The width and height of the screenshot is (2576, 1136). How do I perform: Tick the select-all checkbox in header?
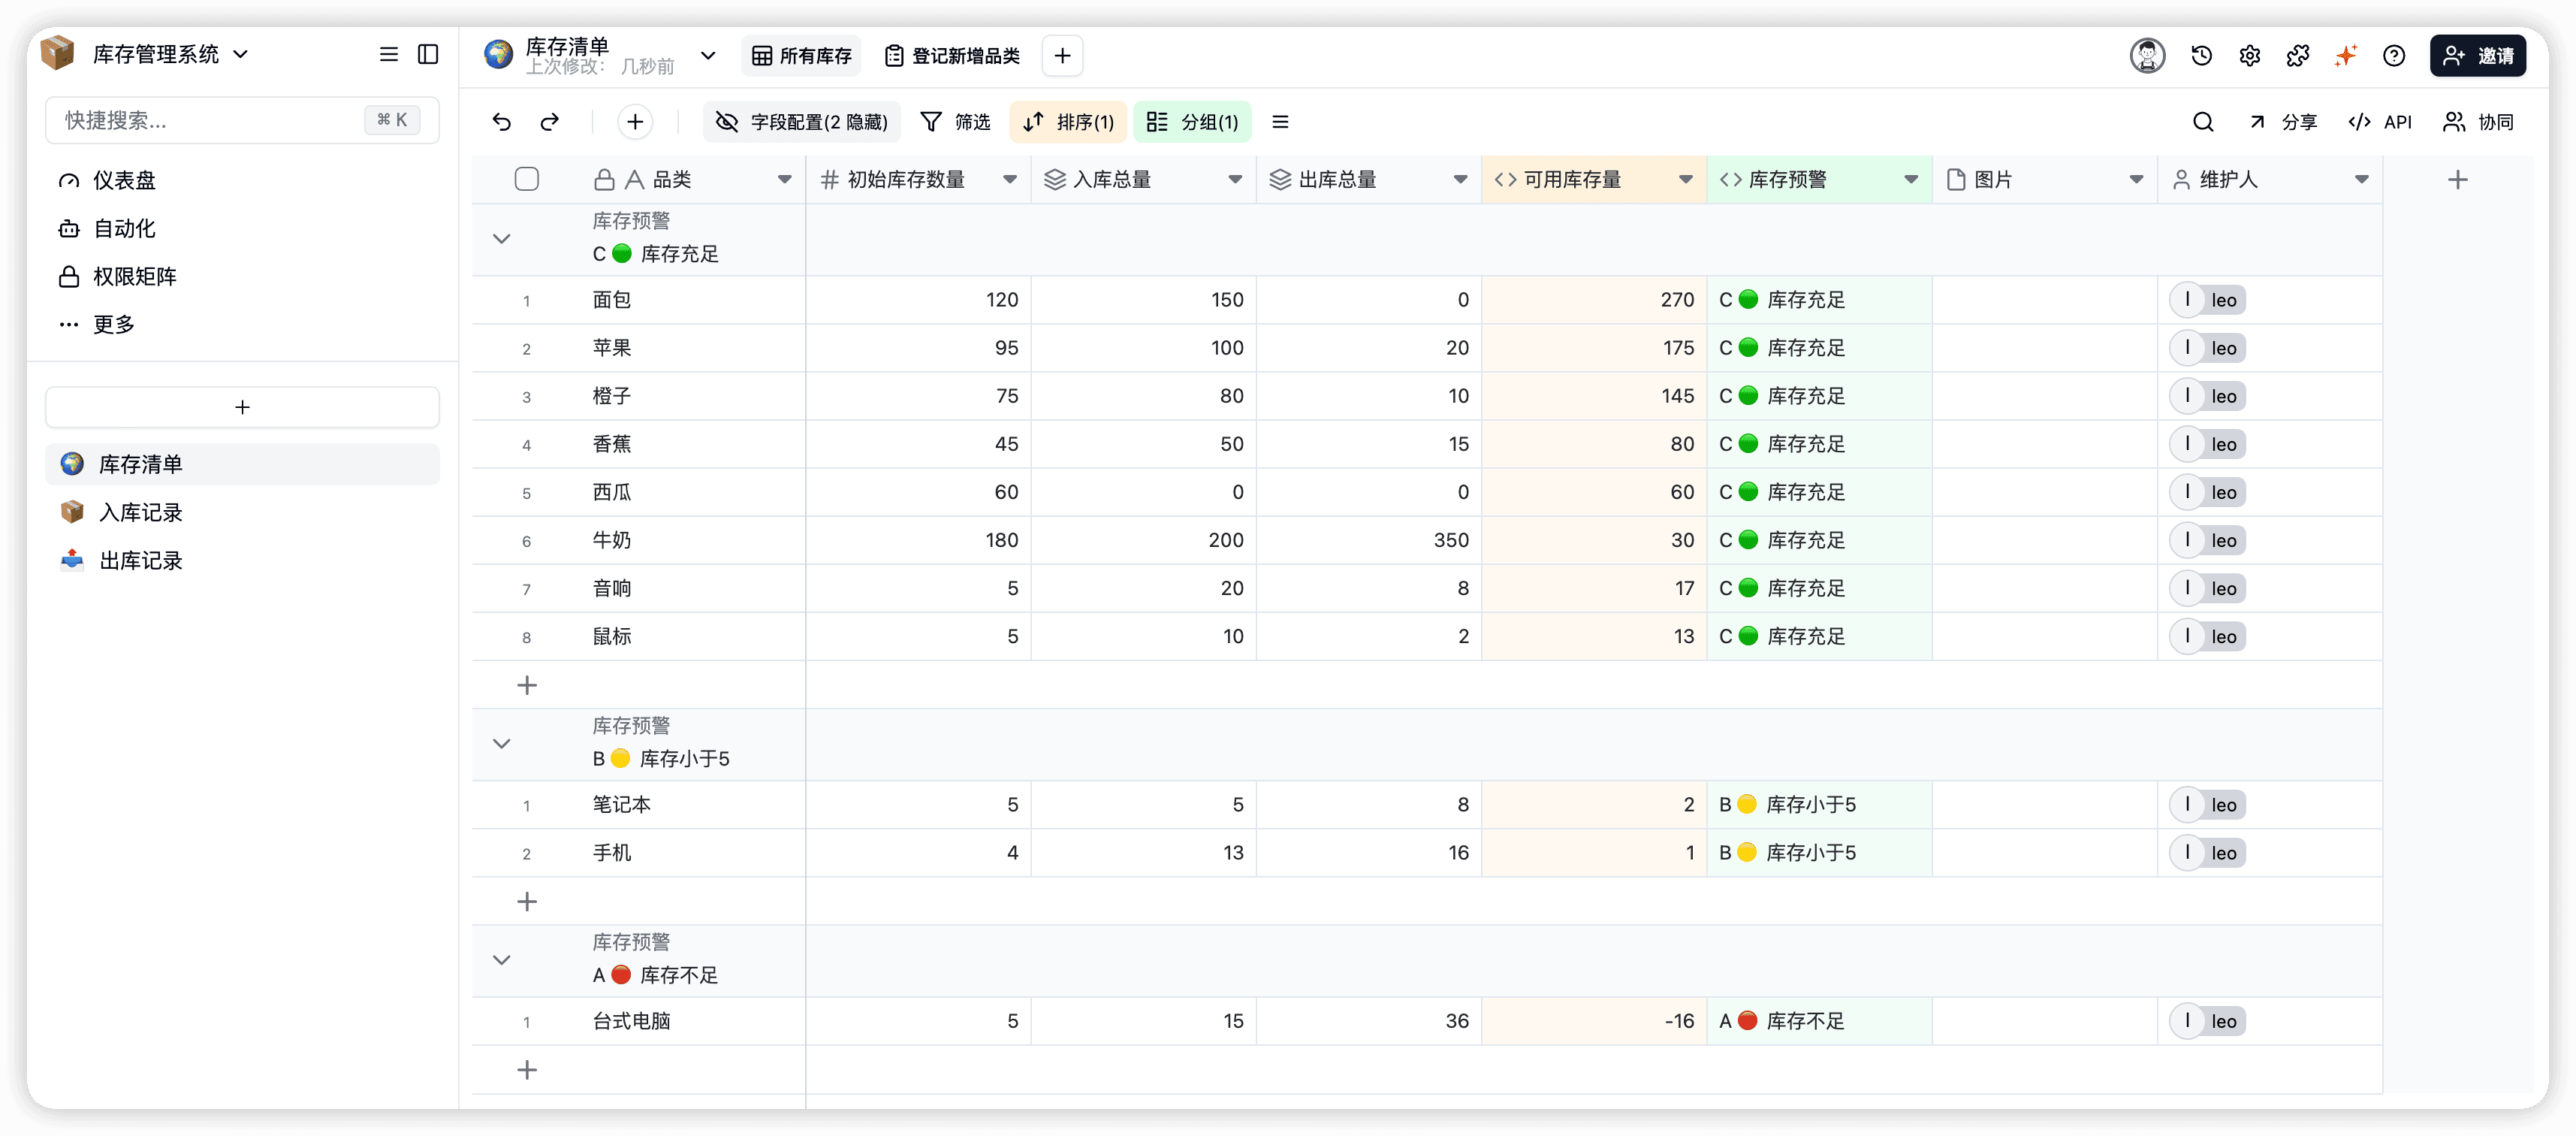[x=527, y=180]
